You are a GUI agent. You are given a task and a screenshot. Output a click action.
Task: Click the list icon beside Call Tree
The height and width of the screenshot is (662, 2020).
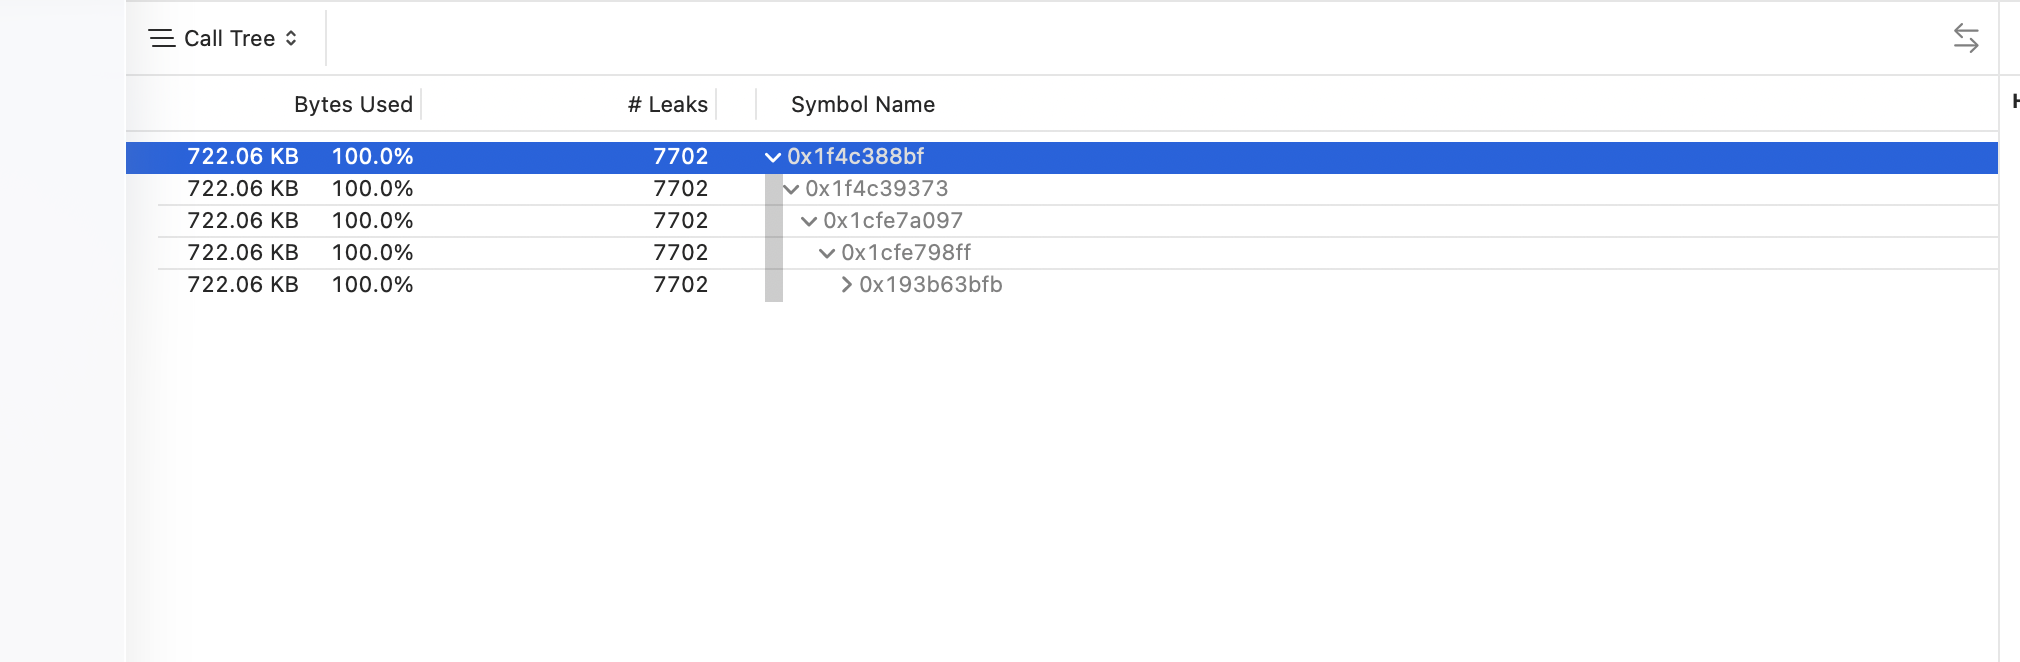(161, 38)
